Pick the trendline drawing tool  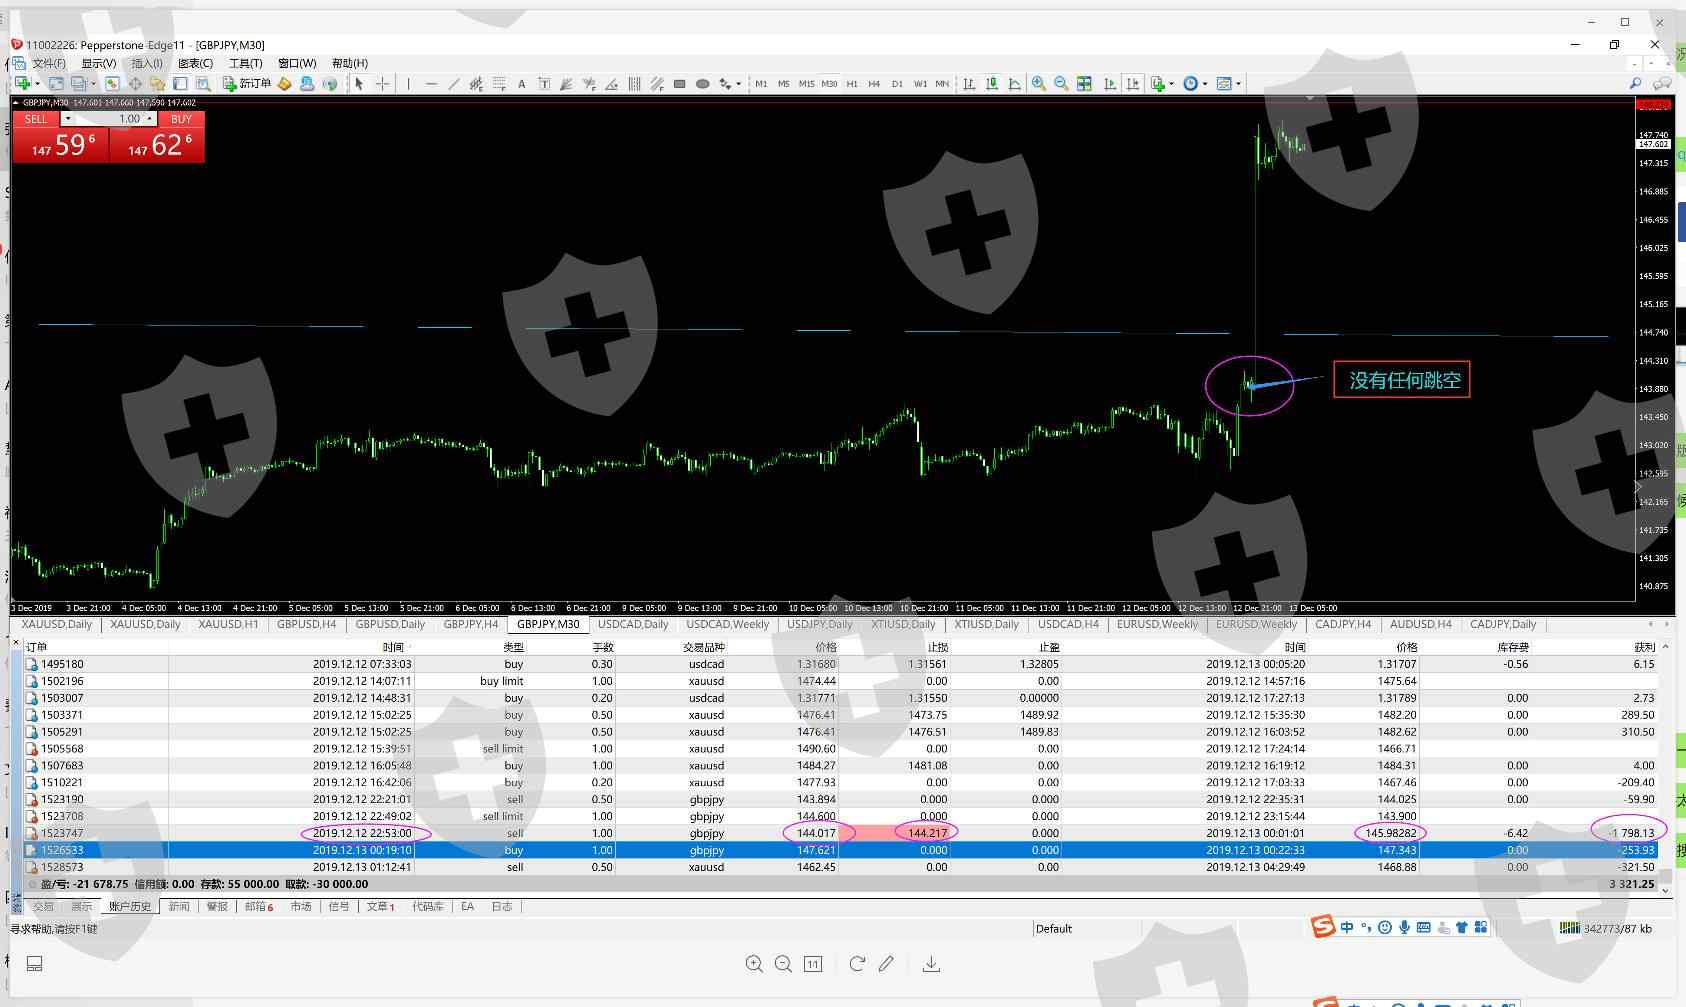(454, 84)
